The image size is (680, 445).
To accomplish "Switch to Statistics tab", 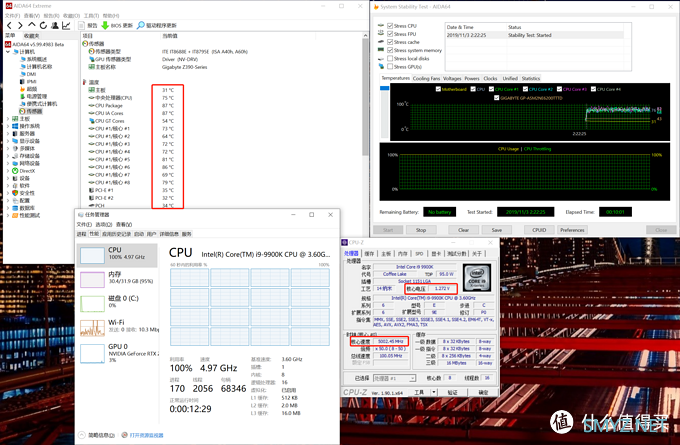I will [x=531, y=79].
